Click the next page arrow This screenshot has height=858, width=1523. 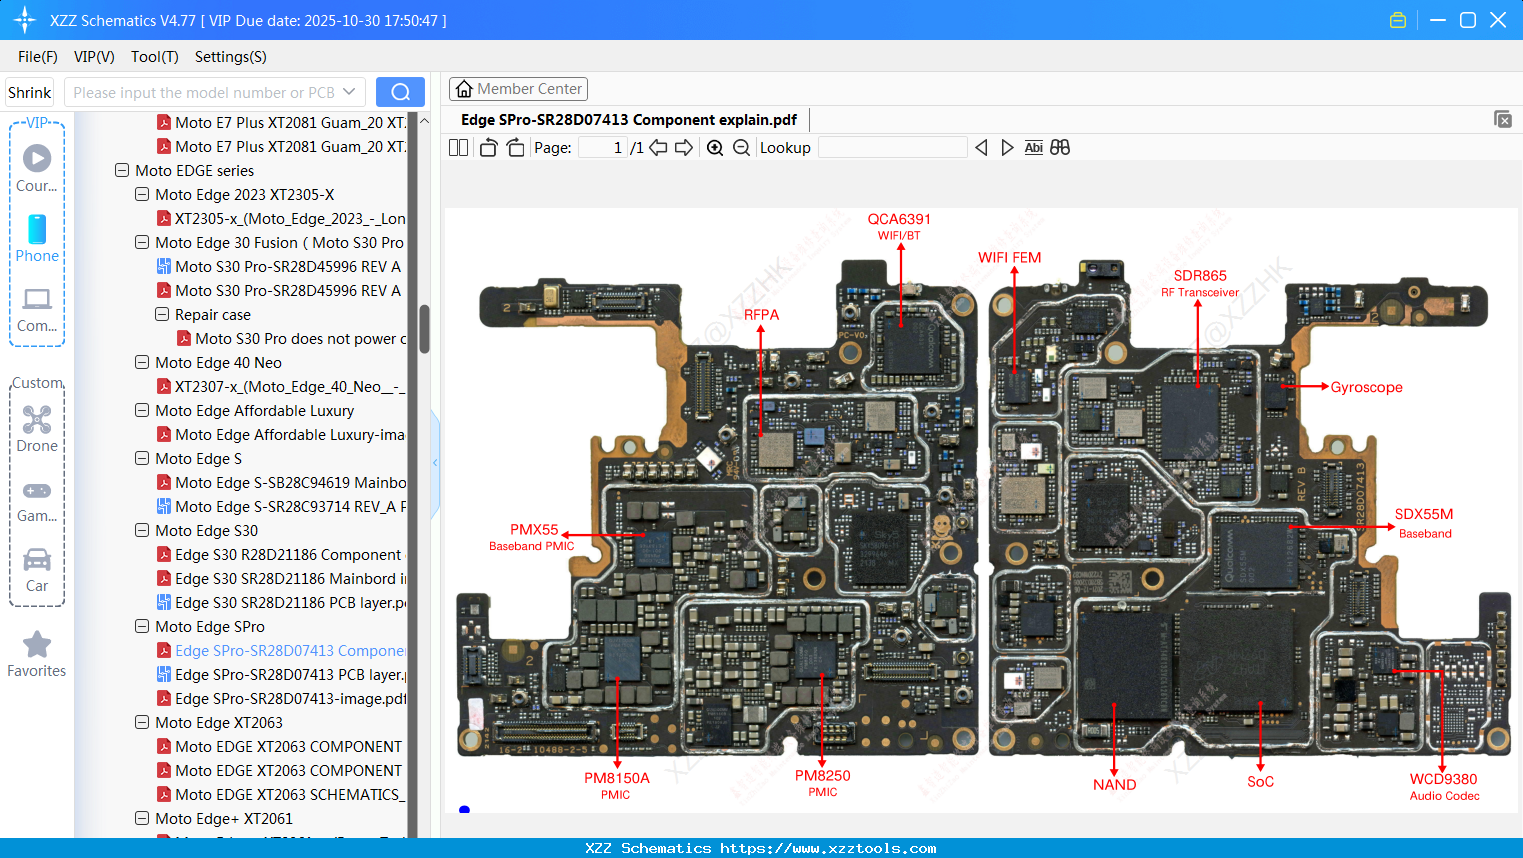pos(683,147)
